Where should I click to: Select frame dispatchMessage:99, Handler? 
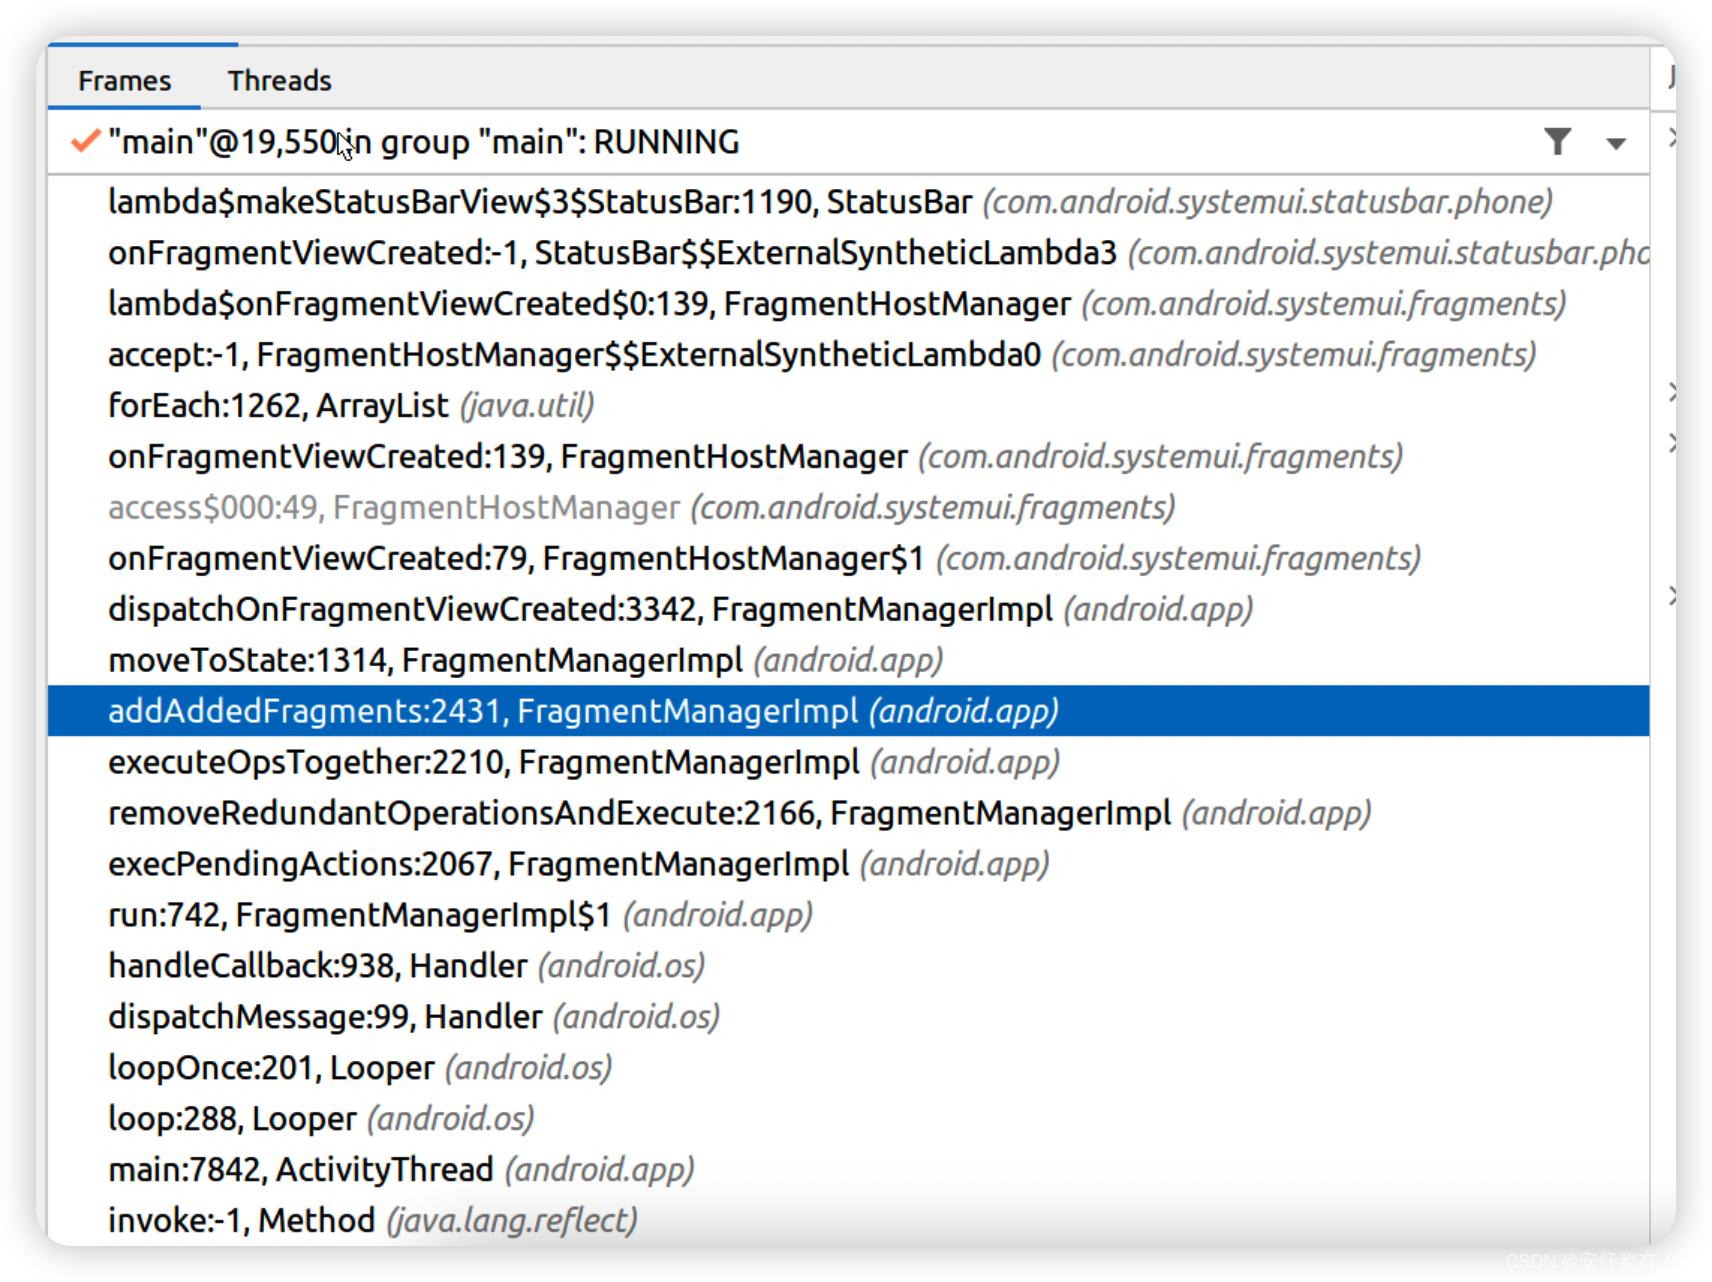click(x=848, y=1017)
